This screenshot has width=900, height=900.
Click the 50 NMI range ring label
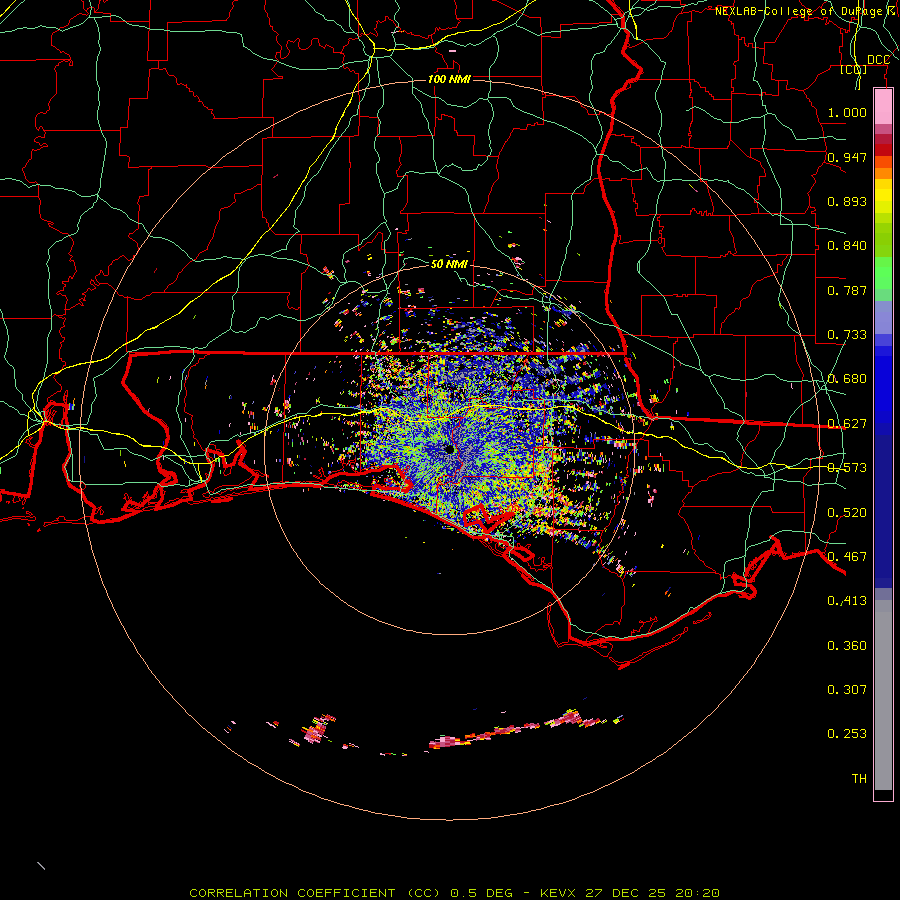(449, 264)
